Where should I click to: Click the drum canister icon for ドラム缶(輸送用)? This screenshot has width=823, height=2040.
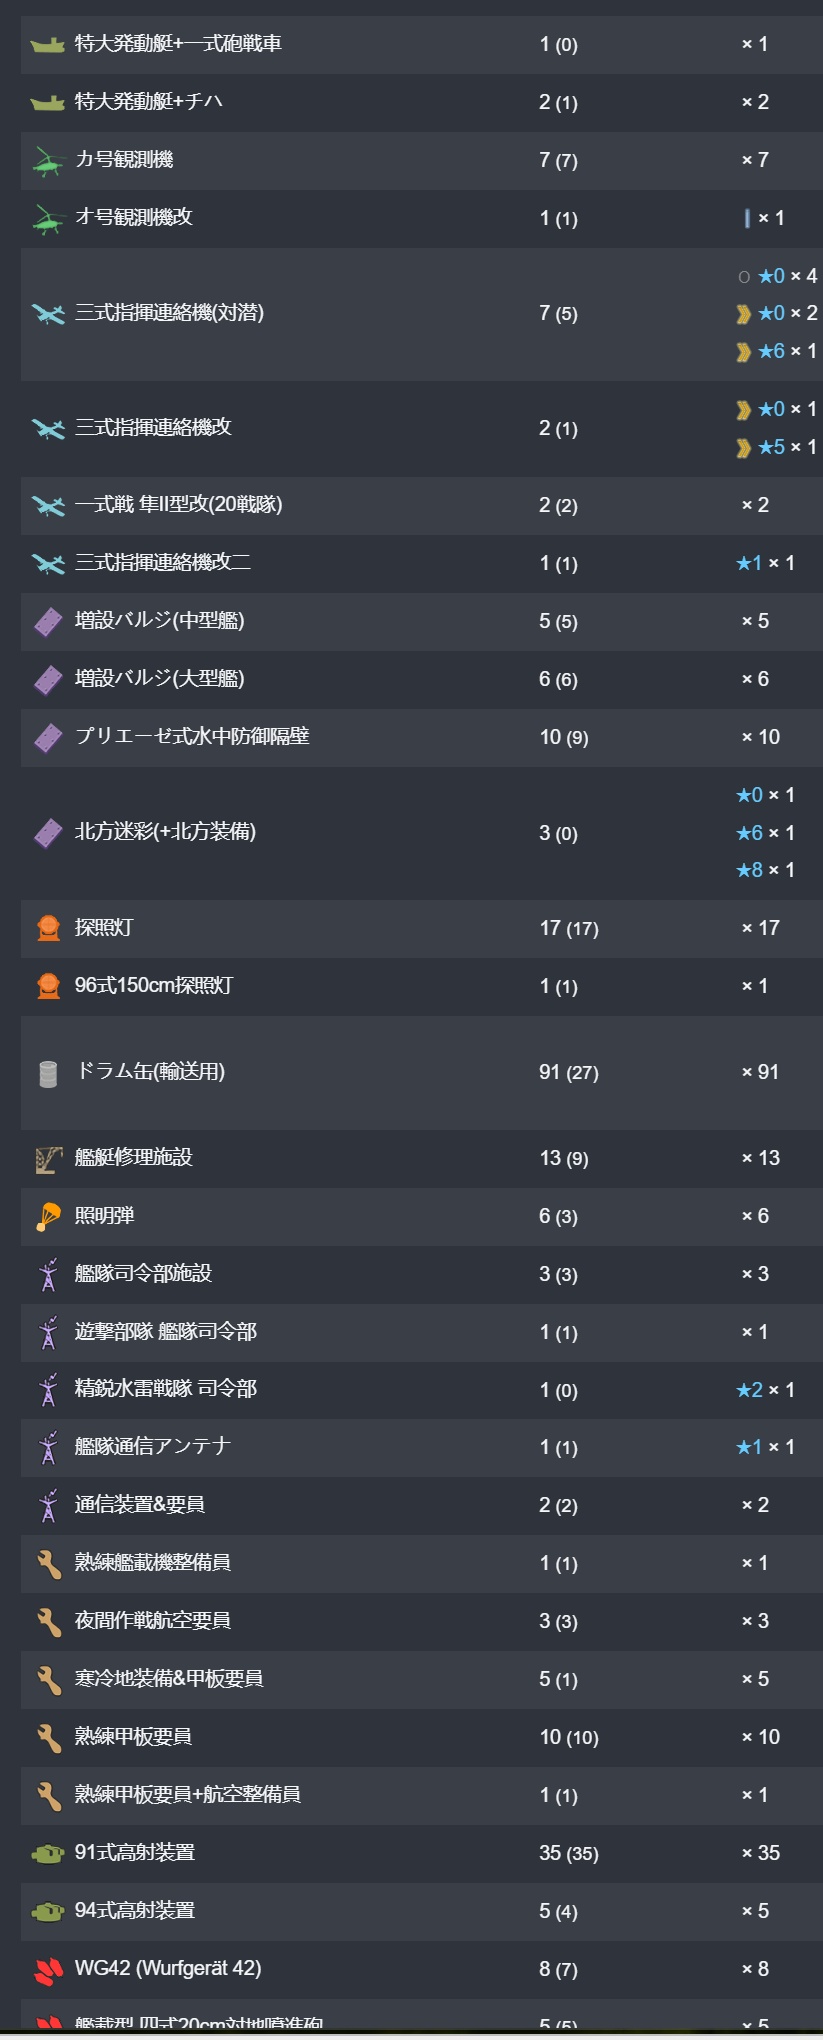click(x=48, y=1073)
